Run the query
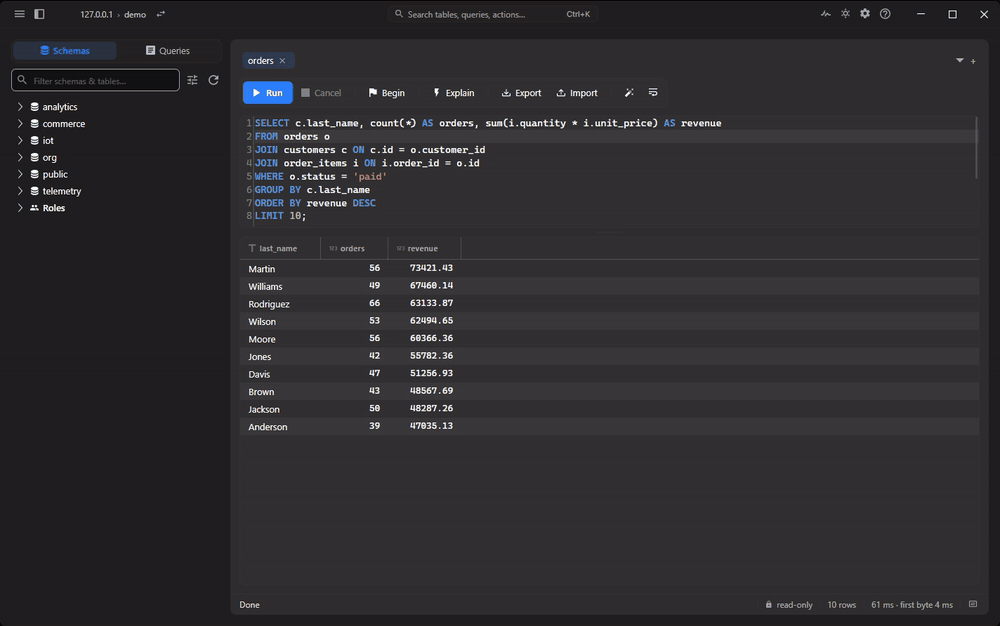Image resolution: width=1000 pixels, height=626 pixels. (x=268, y=92)
